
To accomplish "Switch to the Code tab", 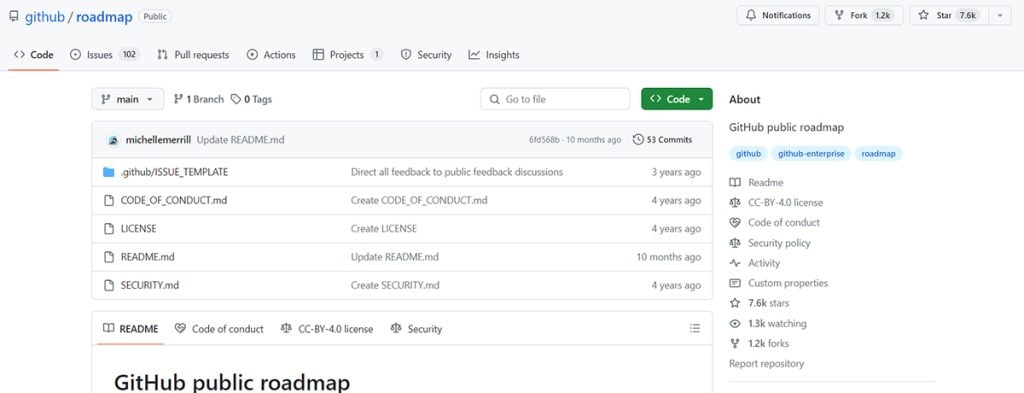I will (33, 55).
